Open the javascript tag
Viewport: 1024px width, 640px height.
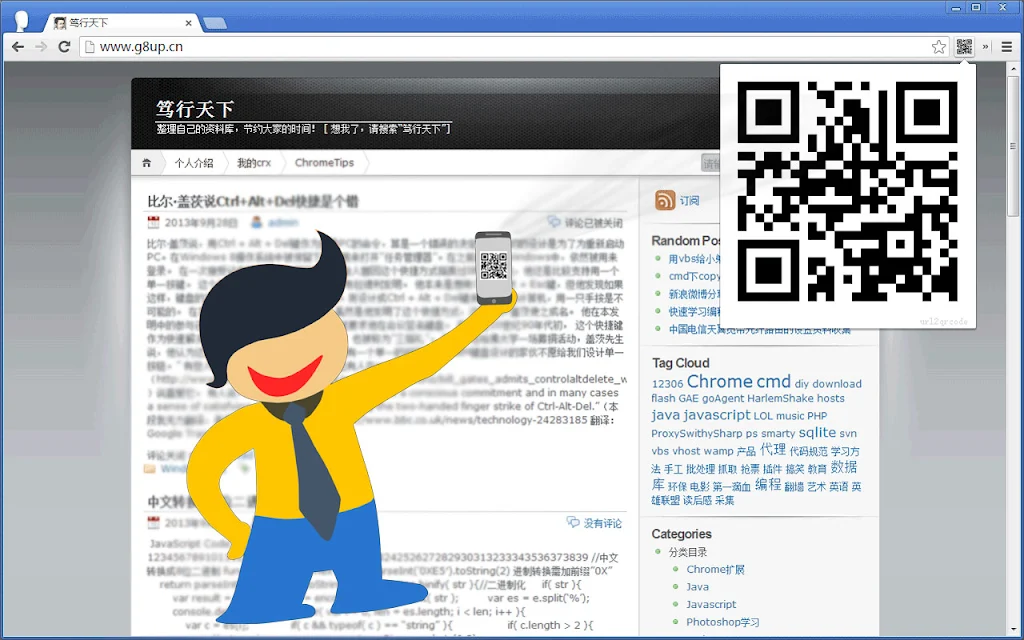(x=717, y=415)
